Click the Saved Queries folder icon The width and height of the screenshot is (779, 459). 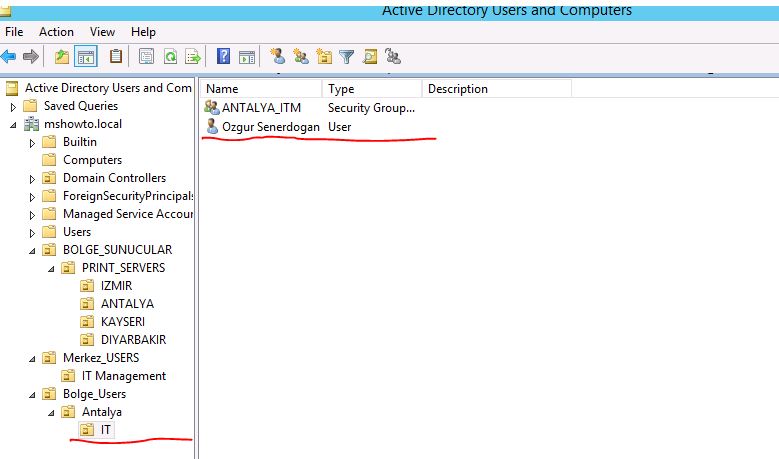(30, 106)
